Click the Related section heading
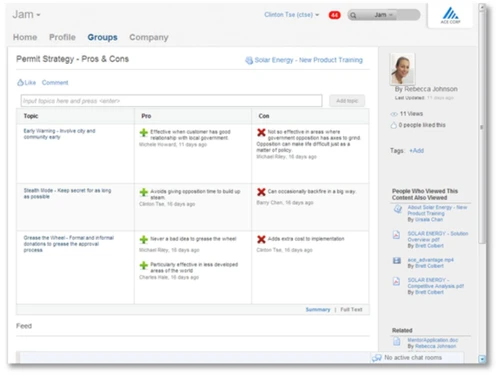500x375 pixels. (402, 330)
